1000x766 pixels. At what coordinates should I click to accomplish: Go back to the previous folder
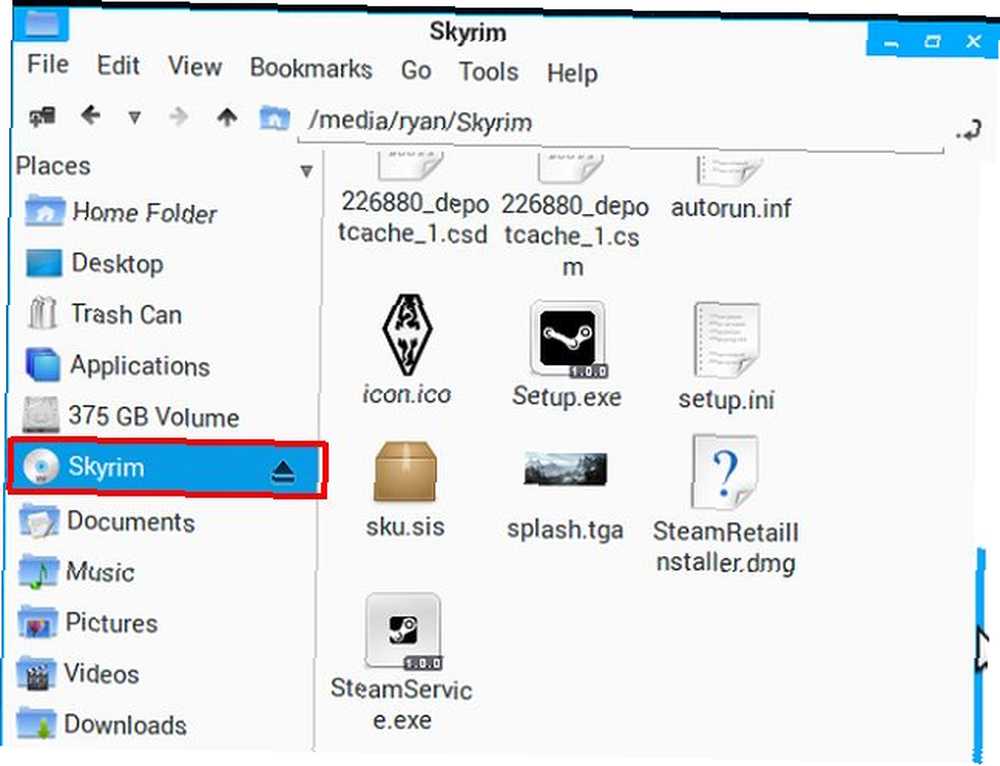[91, 115]
